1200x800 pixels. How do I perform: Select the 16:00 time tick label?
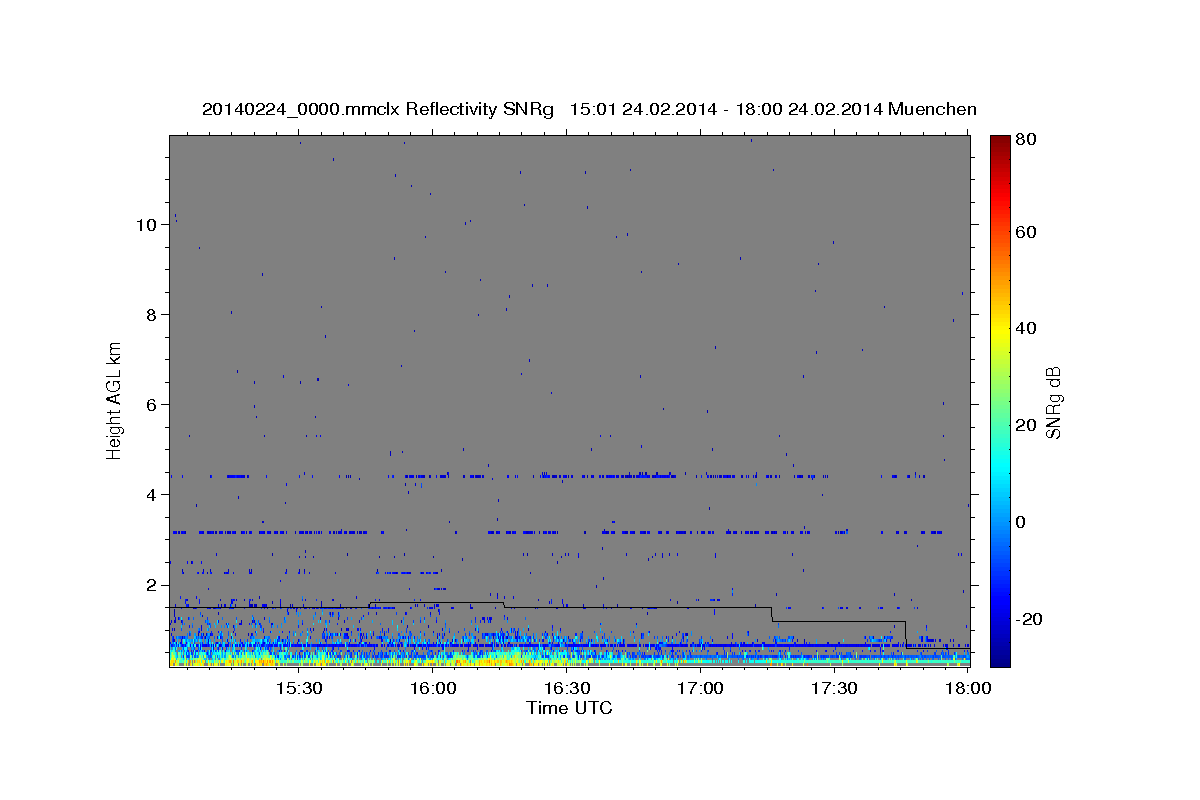(x=432, y=689)
